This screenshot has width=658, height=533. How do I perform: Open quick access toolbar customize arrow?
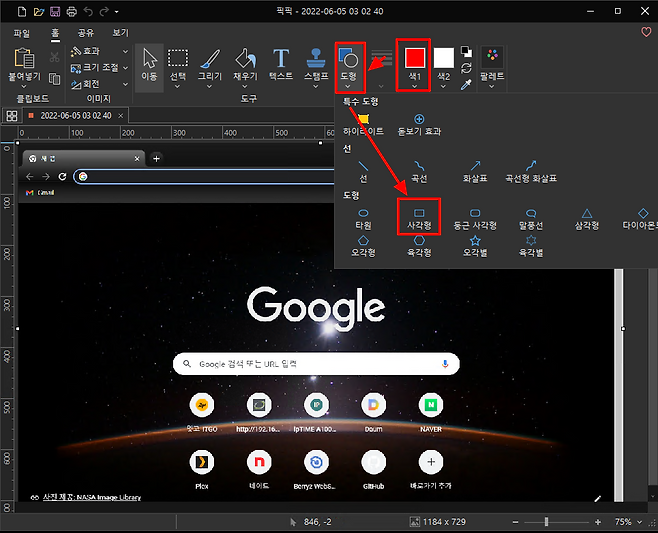117,12
